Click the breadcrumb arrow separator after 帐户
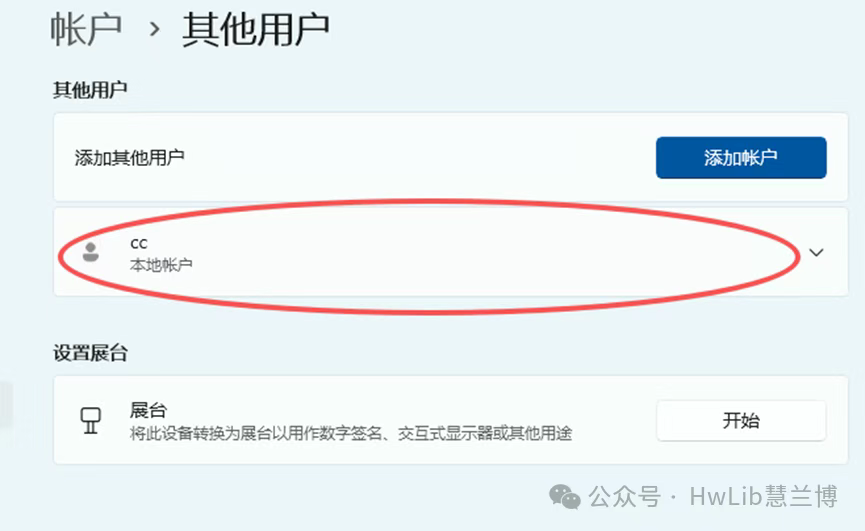Viewport: 865px width, 531px height. [x=155, y=29]
